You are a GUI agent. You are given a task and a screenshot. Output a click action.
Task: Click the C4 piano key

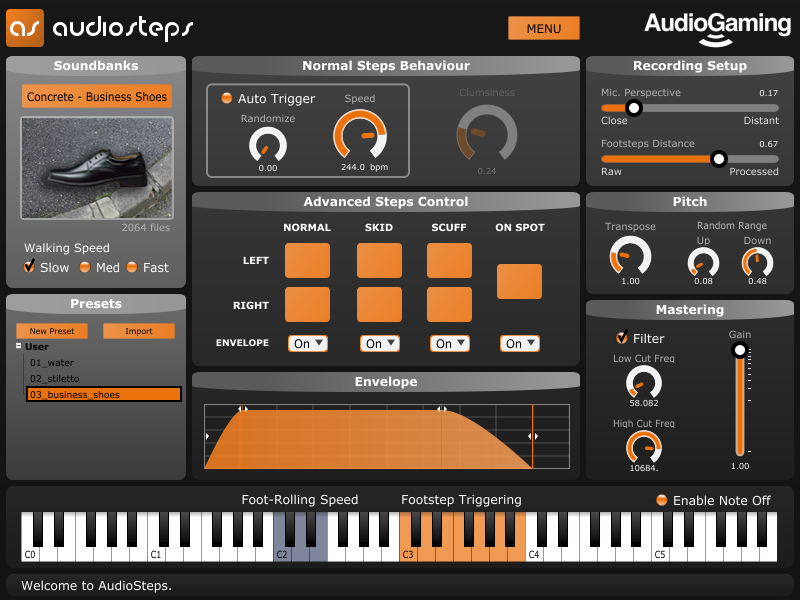point(534,554)
